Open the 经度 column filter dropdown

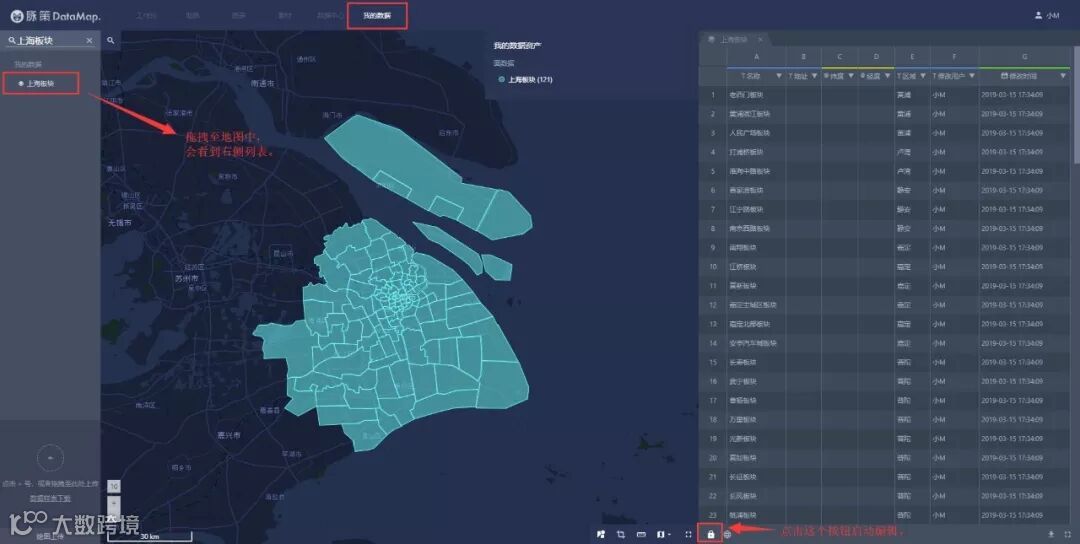coord(888,76)
